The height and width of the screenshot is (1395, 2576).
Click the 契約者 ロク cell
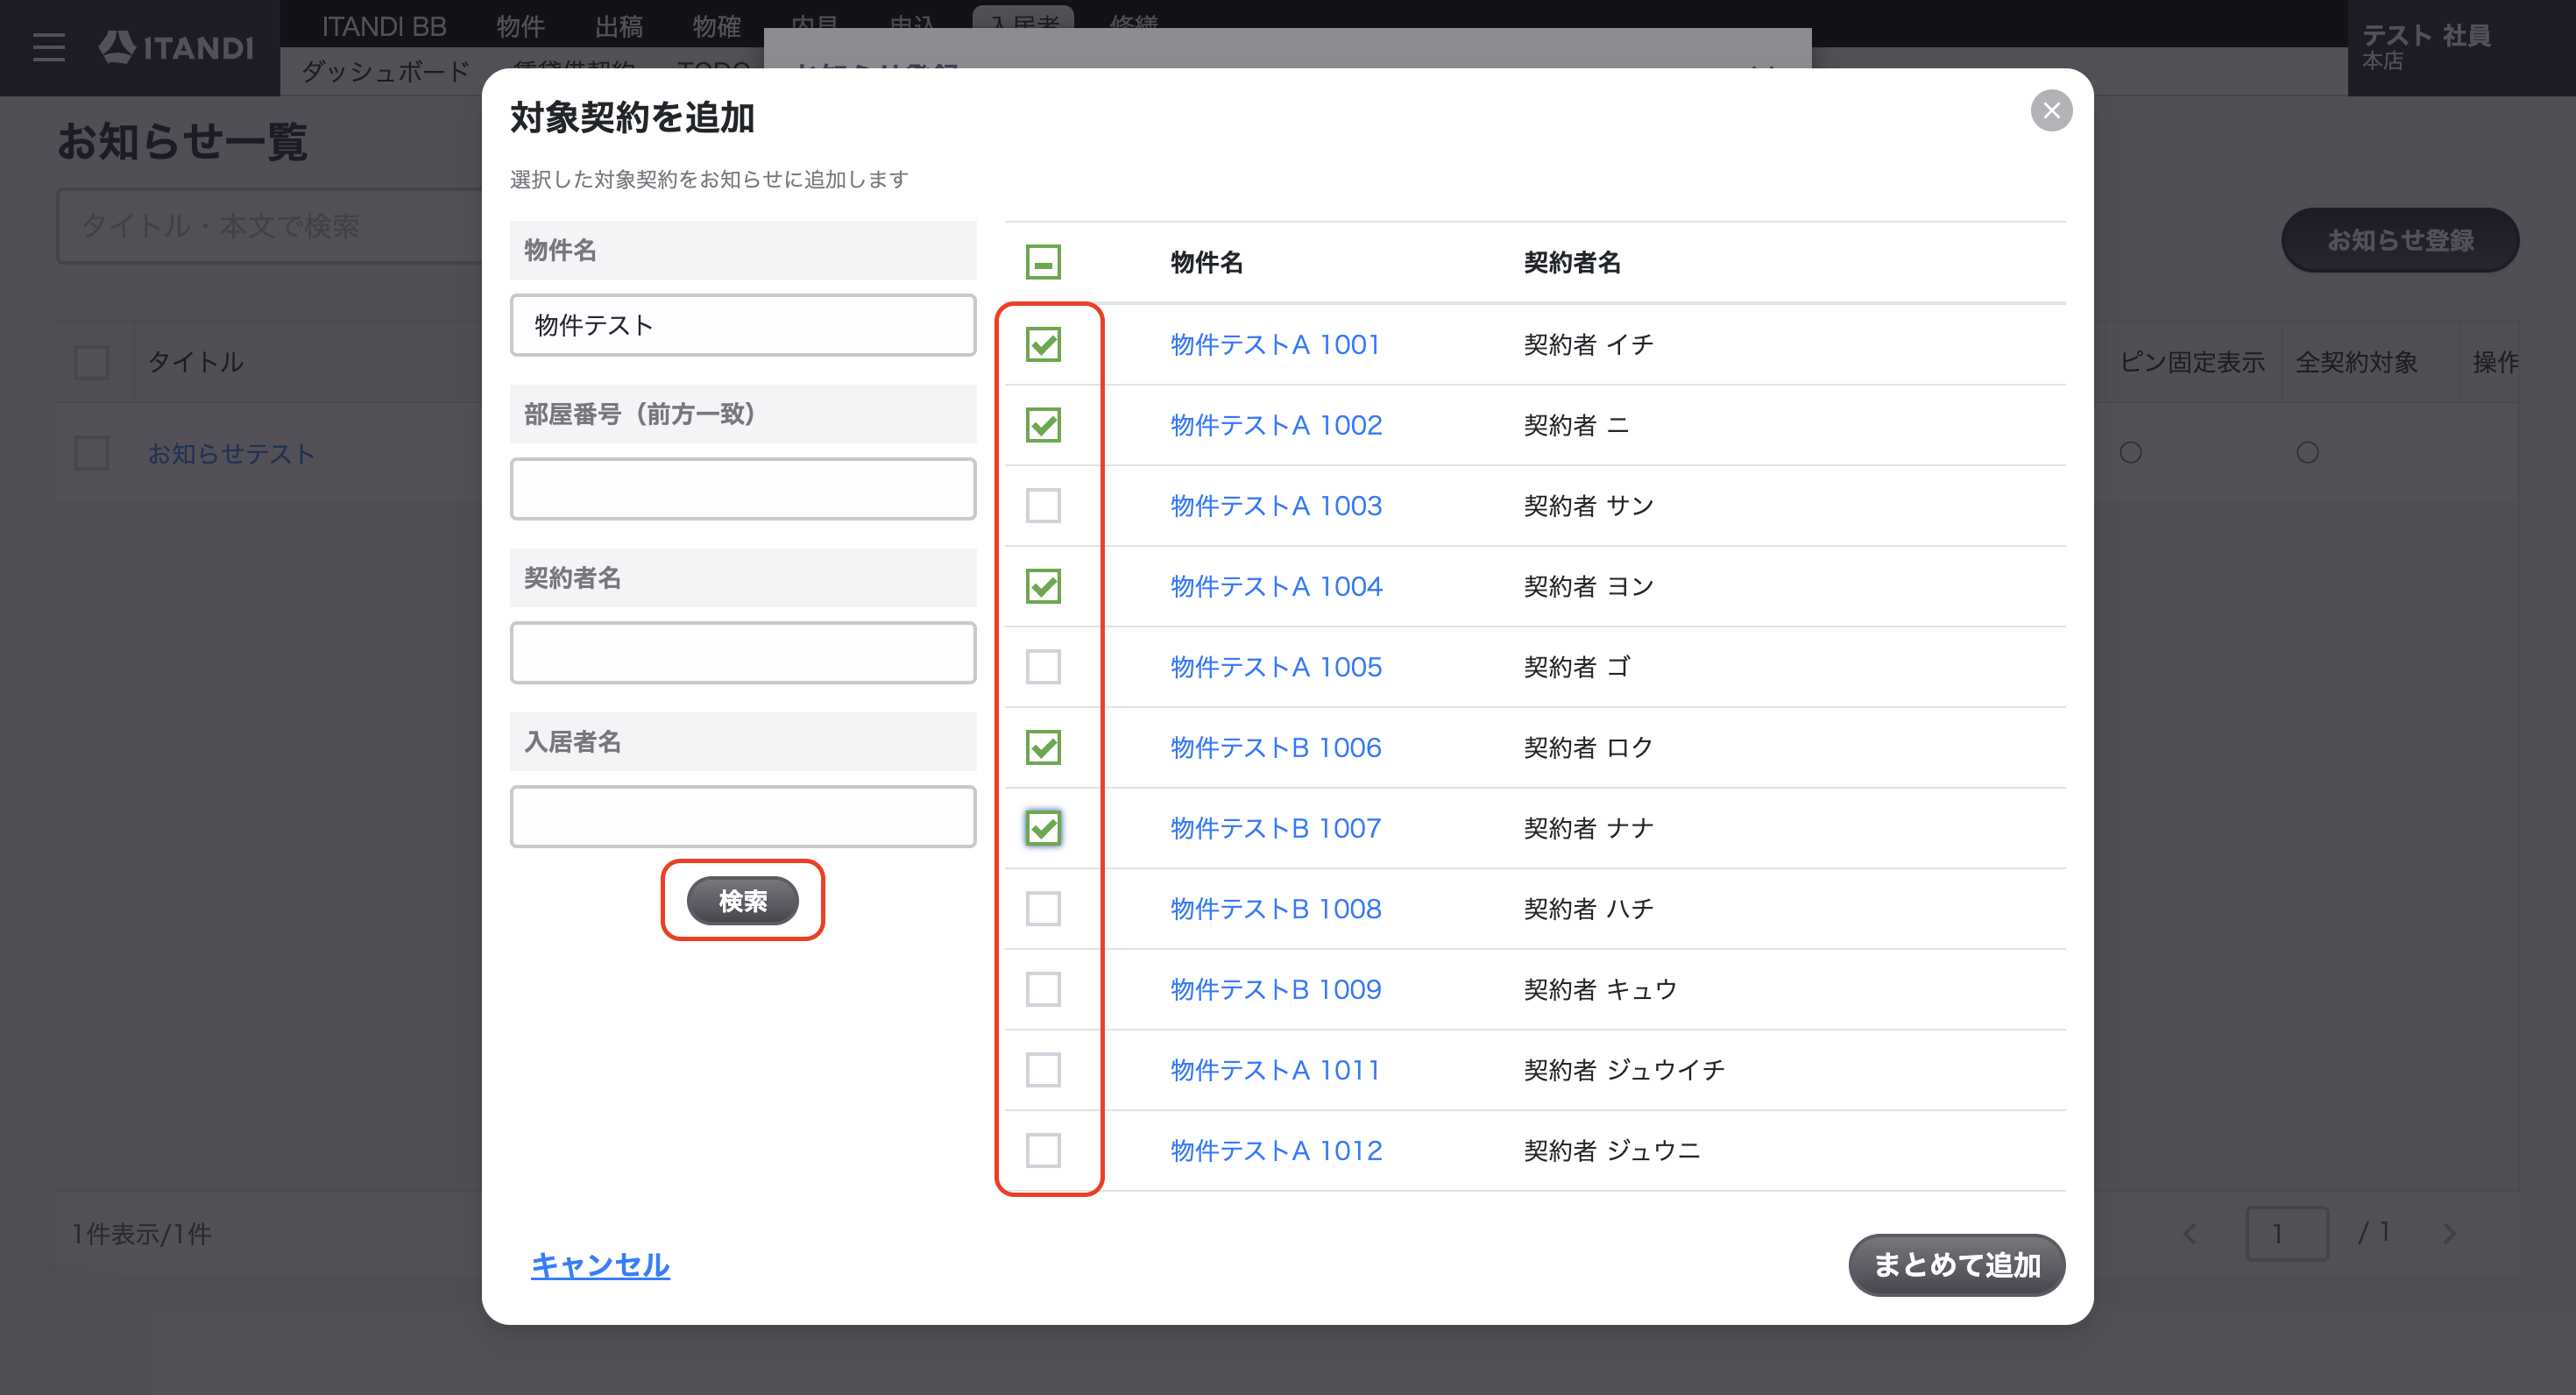[1588, 747]
